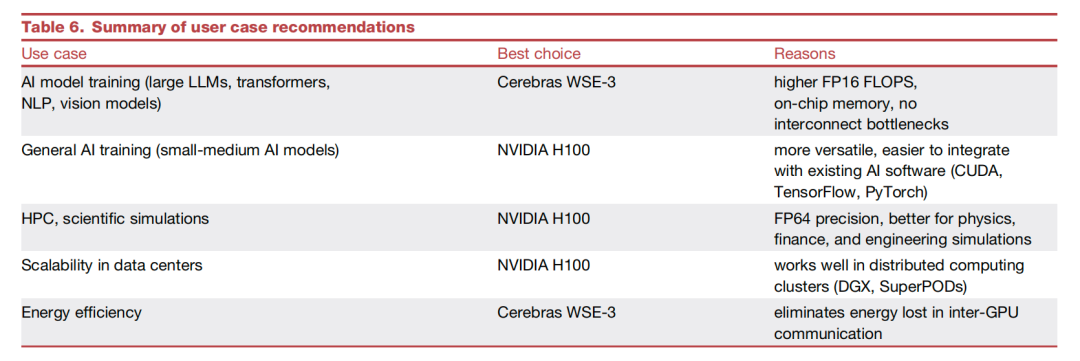Click 'Cerebras WSE-3' in the Energy efficiency row
The width and height of the screenshot is (1080, 361).
tap(556, 312)
